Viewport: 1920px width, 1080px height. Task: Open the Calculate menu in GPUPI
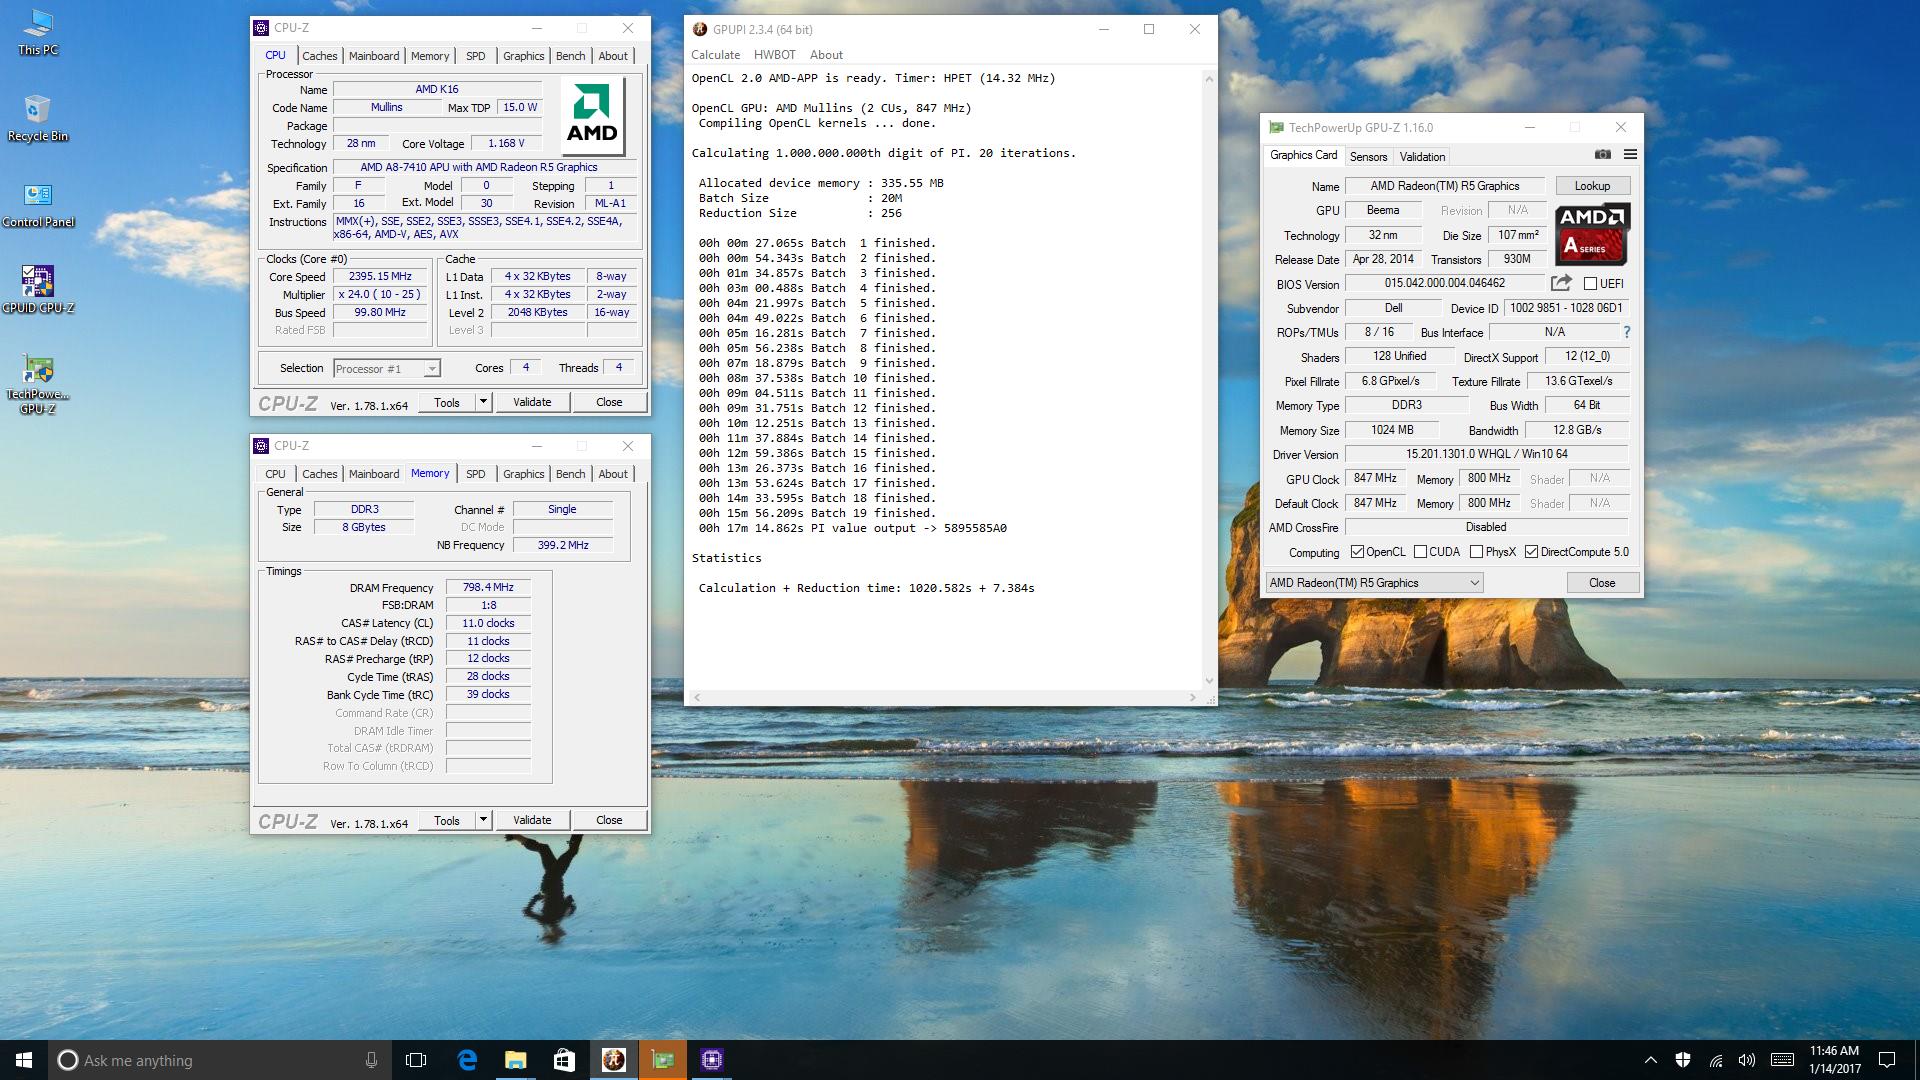click(x=716, y=55)
